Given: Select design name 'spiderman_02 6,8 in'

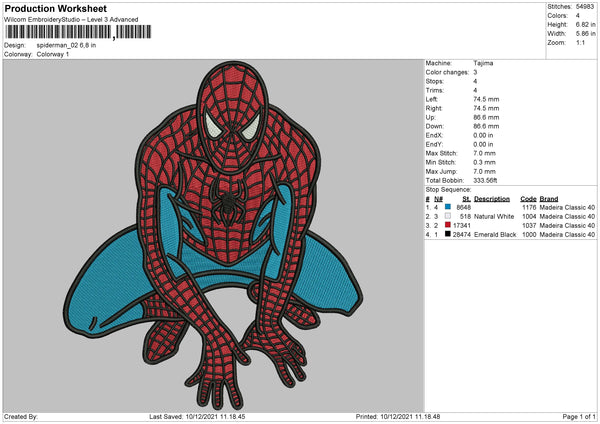Looking at the screenshot, I should pyautogui.click(x=66, y=45).
